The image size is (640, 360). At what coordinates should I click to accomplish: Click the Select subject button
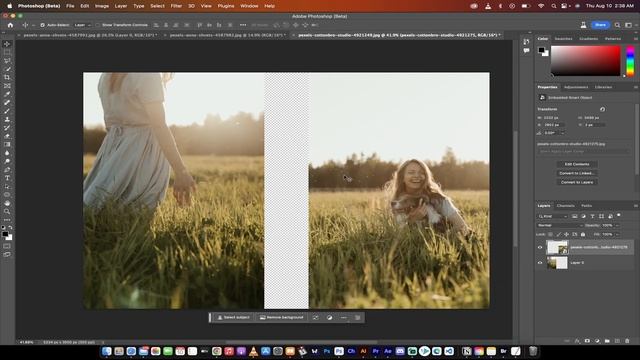(x=233, y=317)
